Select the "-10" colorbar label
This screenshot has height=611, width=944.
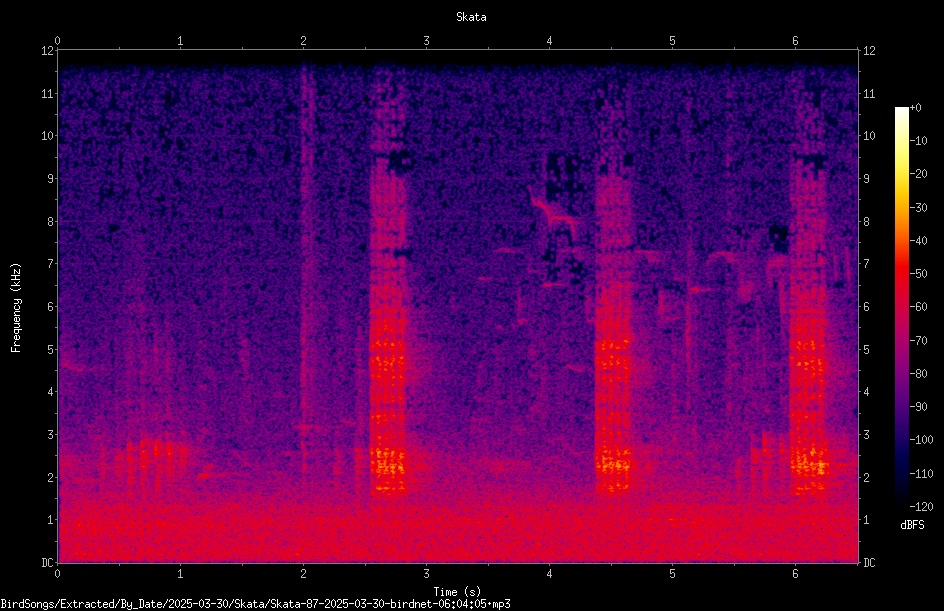click(918, 141)
